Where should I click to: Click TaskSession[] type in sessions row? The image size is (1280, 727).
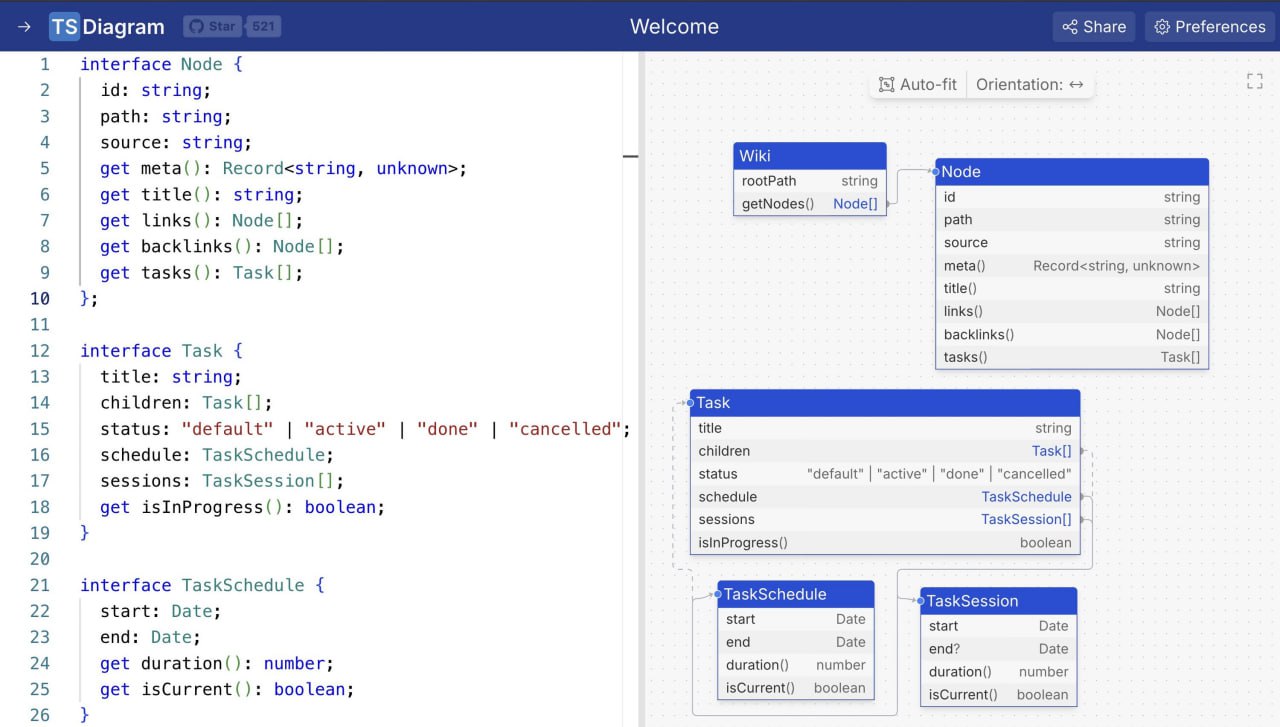1026,520
